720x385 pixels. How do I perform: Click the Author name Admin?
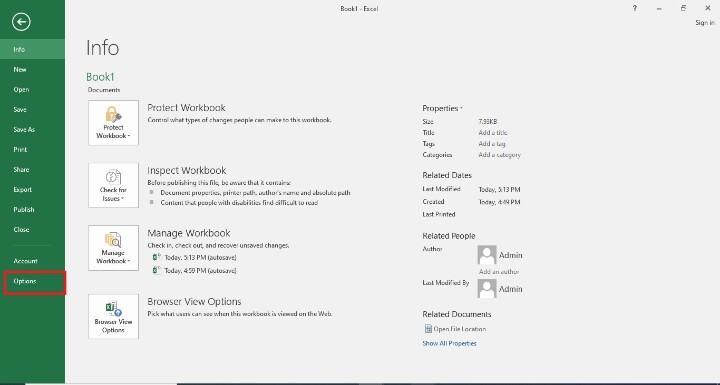click(x=511, y=255)
